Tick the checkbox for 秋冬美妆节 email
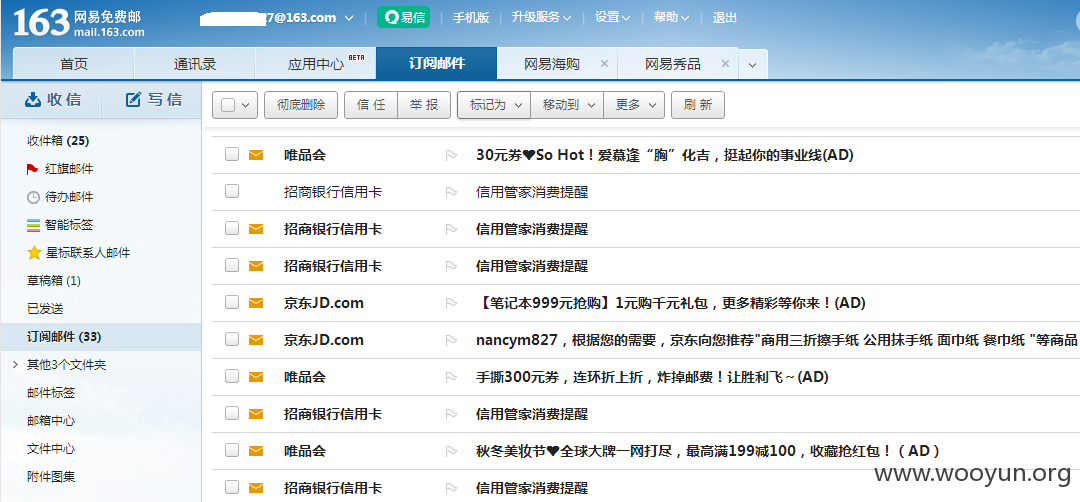This screenshot has width=1080, height=502. click(x=232, y=450)
